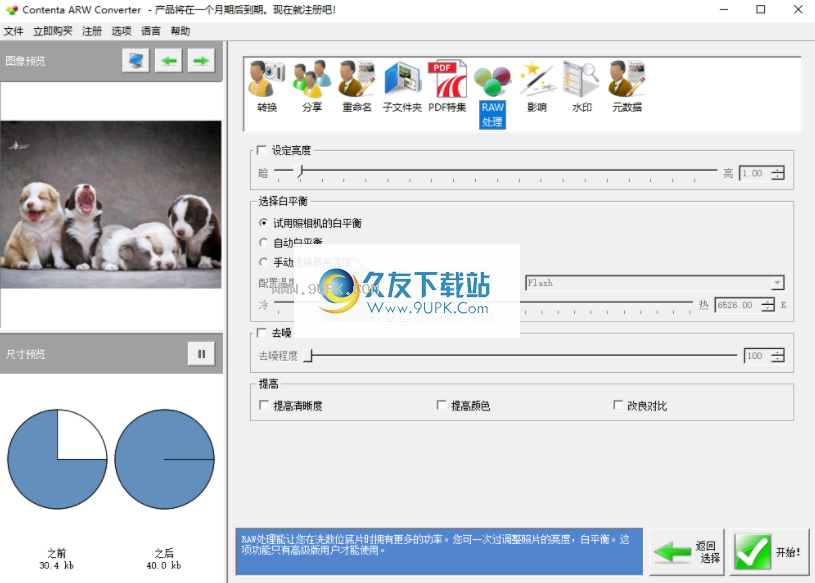Click the 之前 pie chart

[57, 459]
